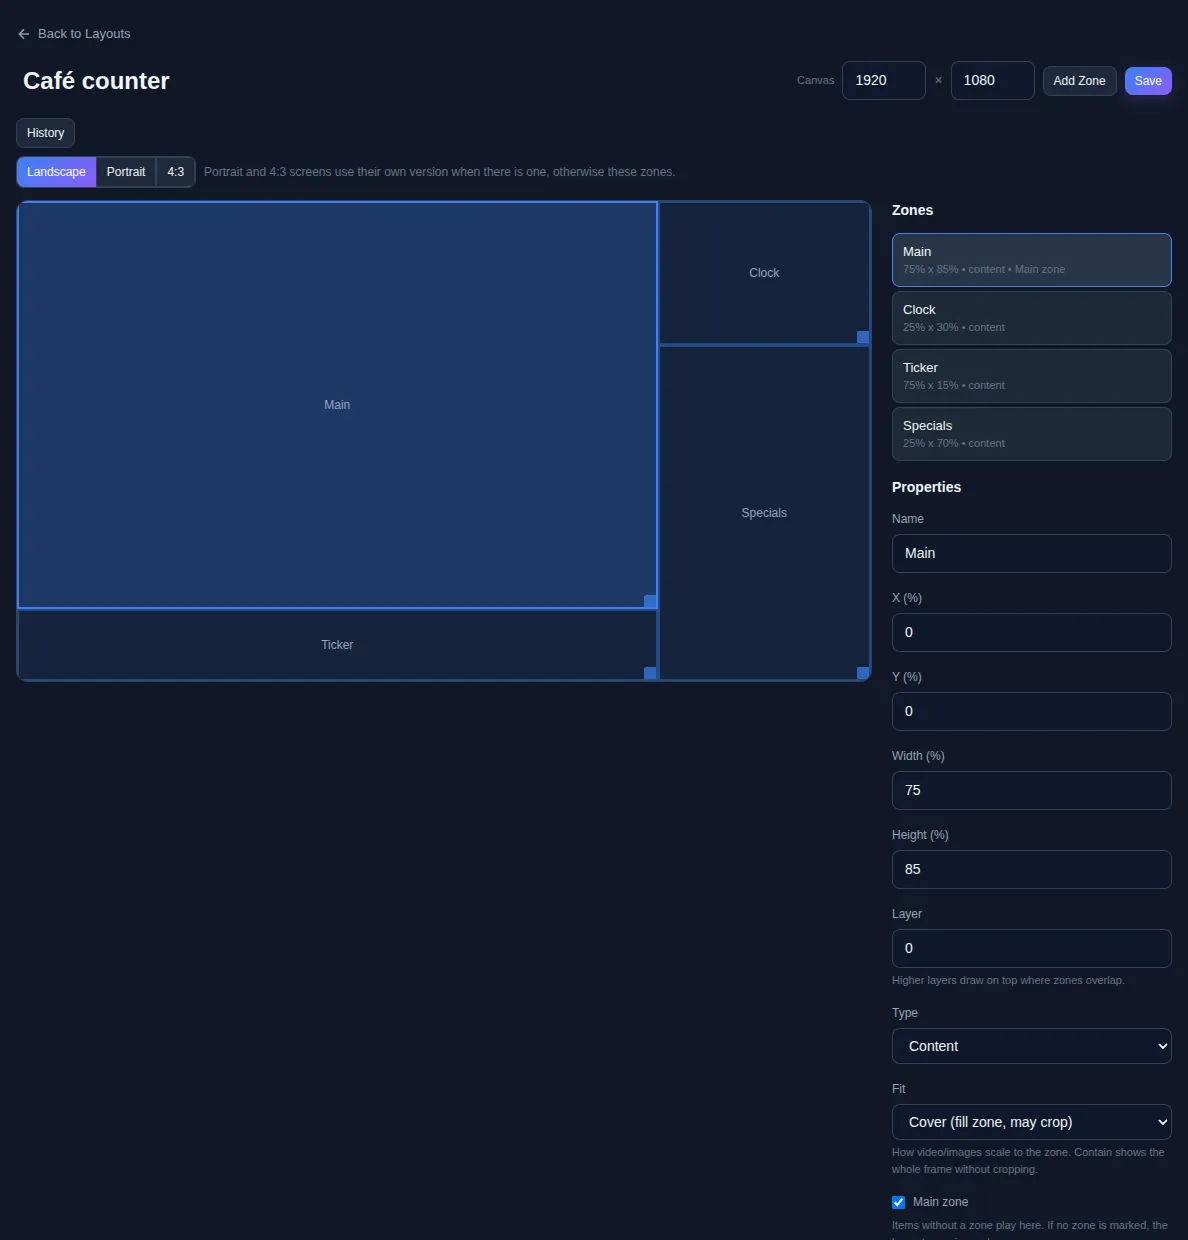Edit the canvas width 1920 field
Viewport: 1188px width, 1240px height.
(884, 81)
